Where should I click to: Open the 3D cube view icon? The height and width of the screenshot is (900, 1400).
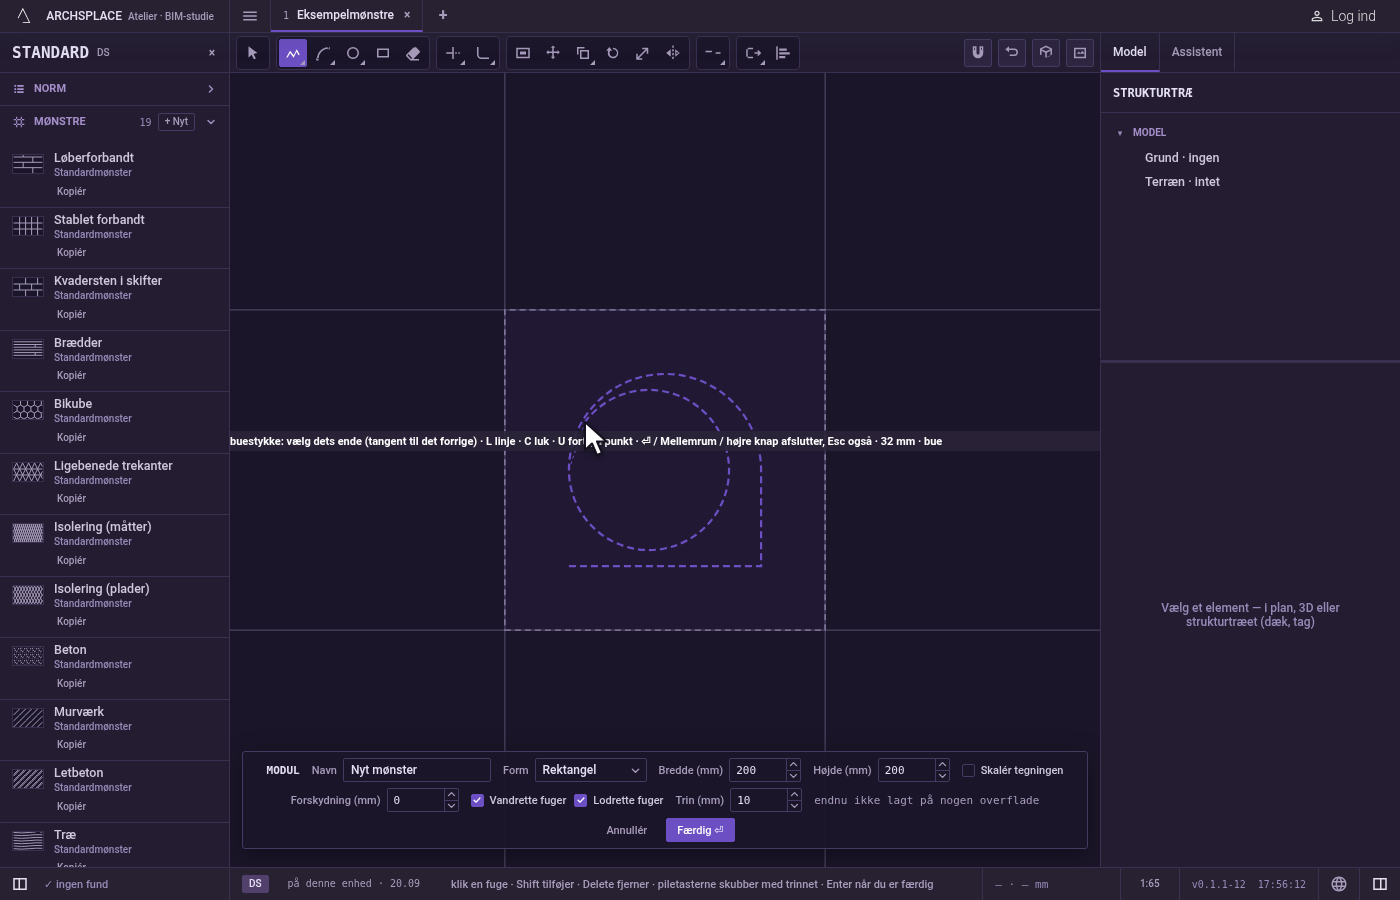[1046, 53]
